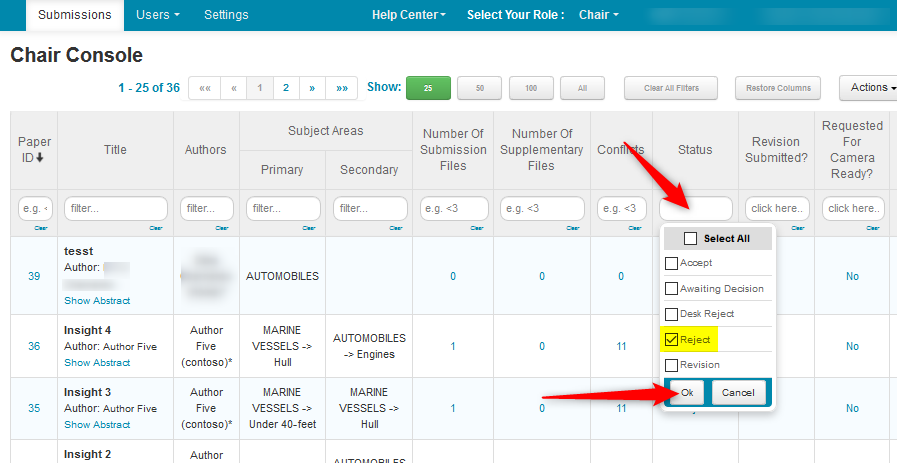Open the Chair role selector
The width and height of the screenshot is (897, 463).
[x=598, y=15]
